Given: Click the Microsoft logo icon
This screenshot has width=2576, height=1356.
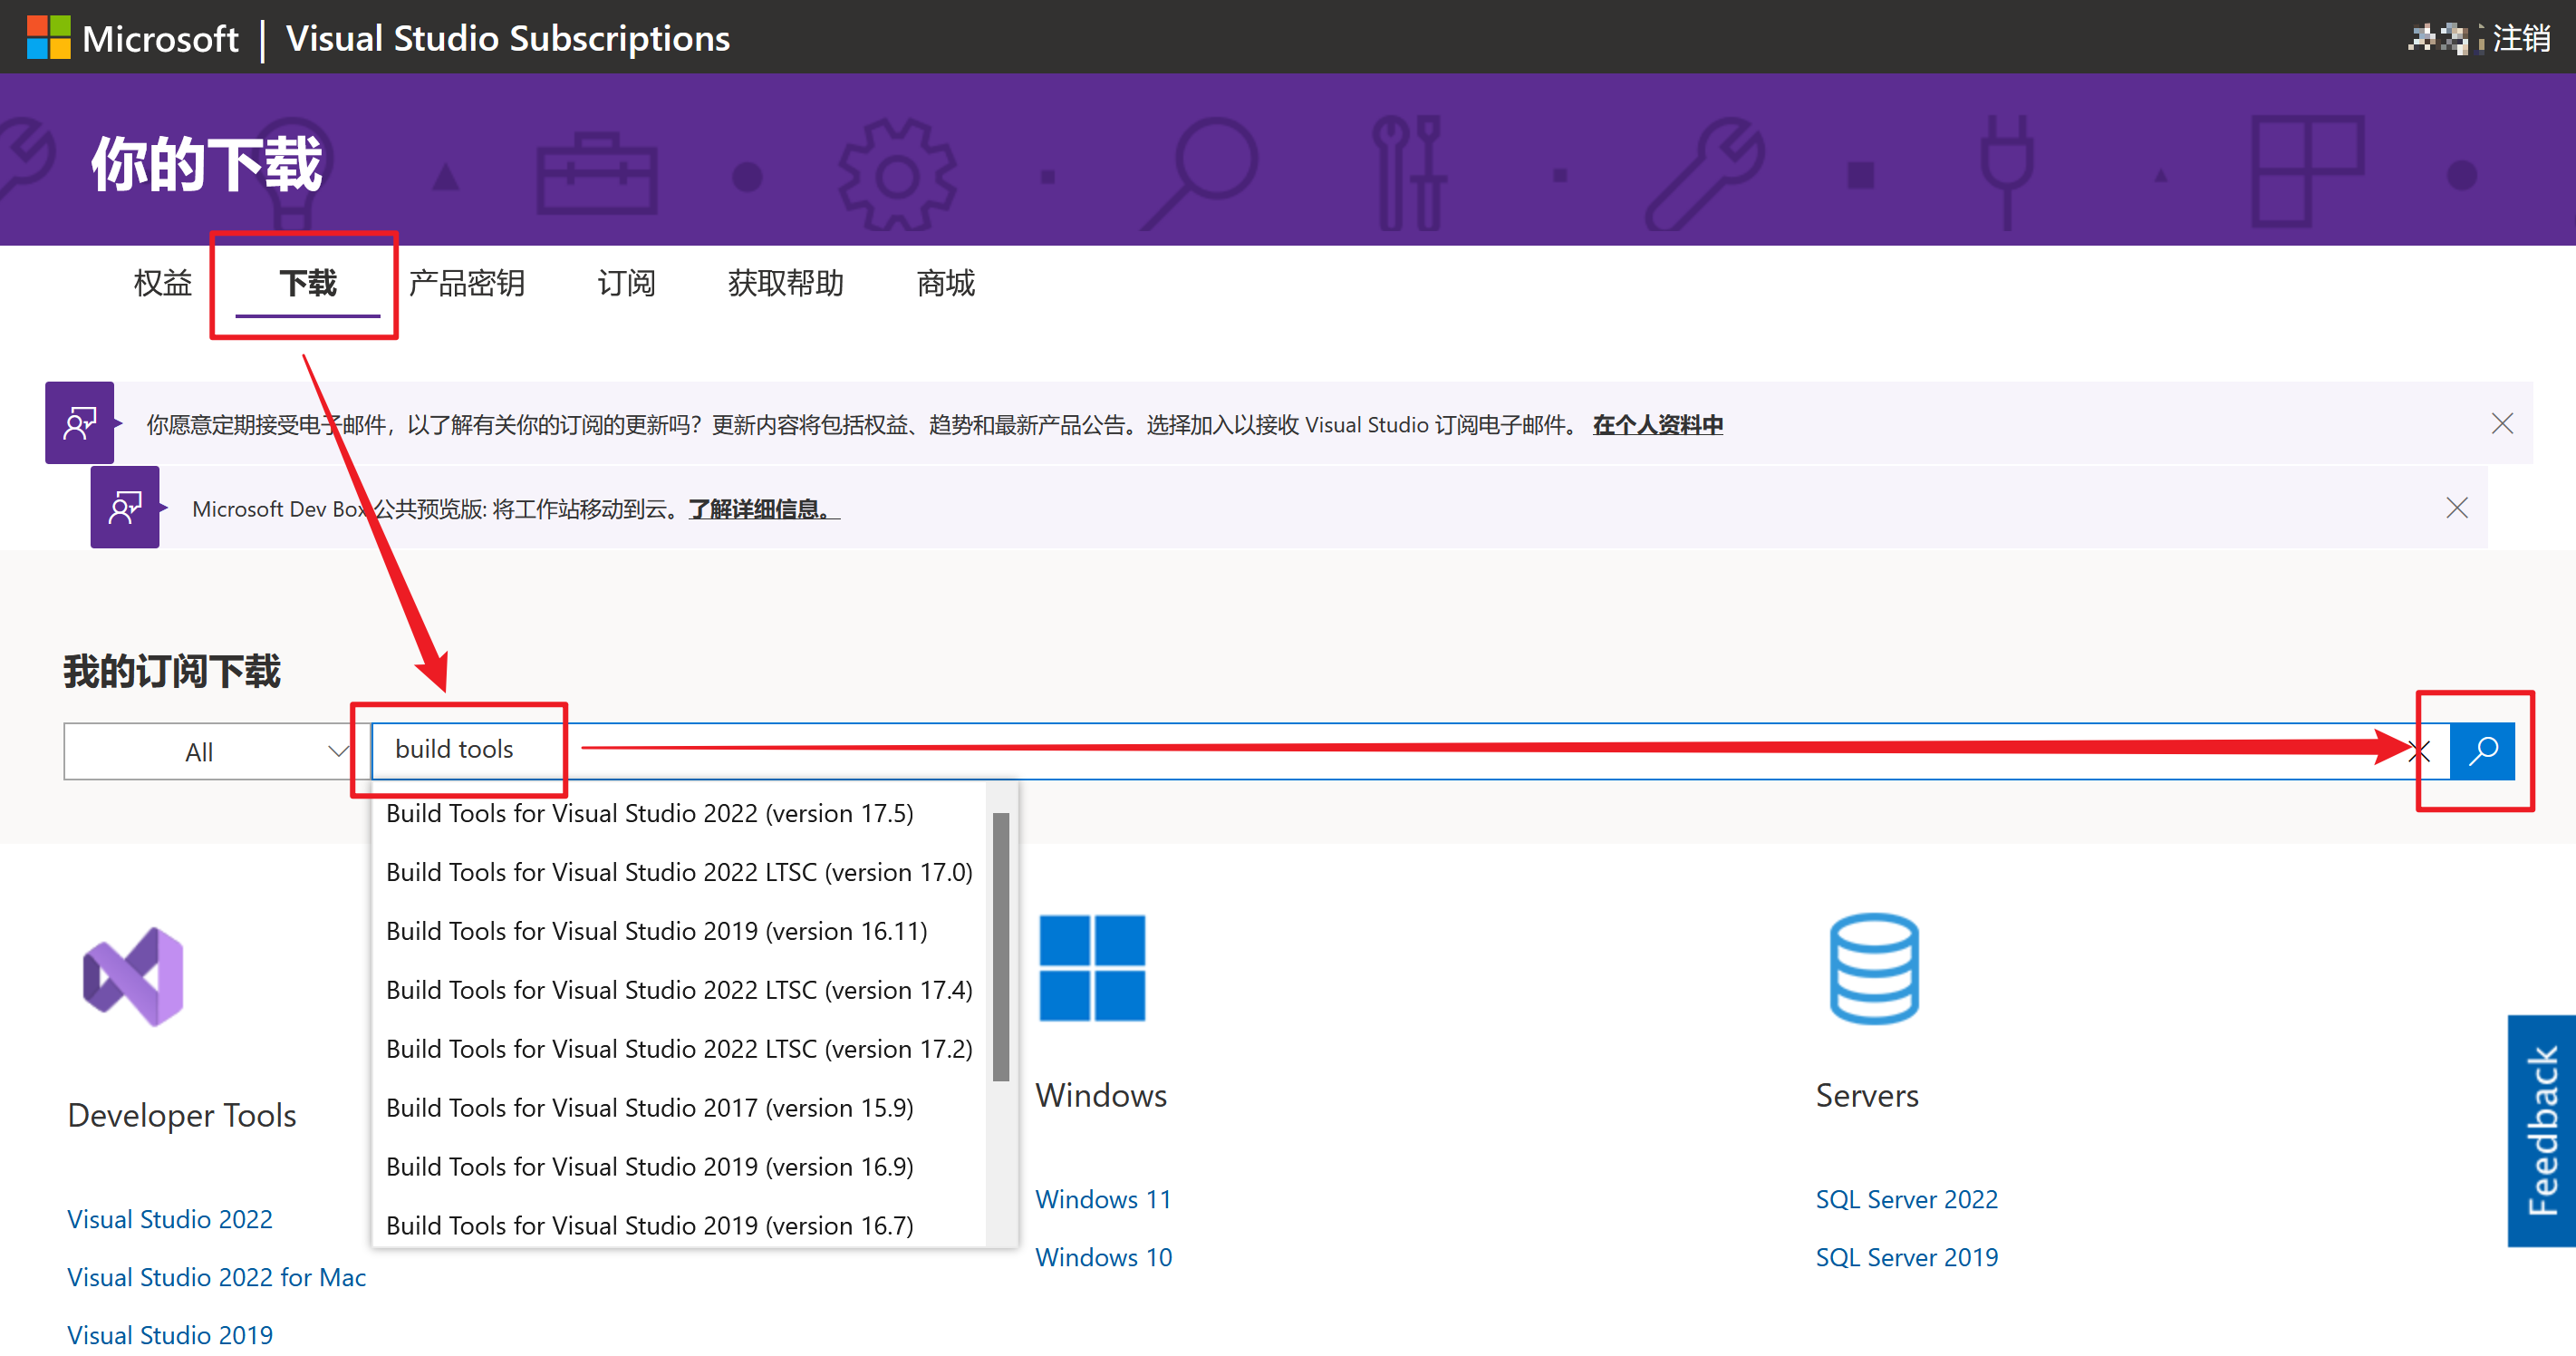Looking at the screenshot, I should click(48, 38).
